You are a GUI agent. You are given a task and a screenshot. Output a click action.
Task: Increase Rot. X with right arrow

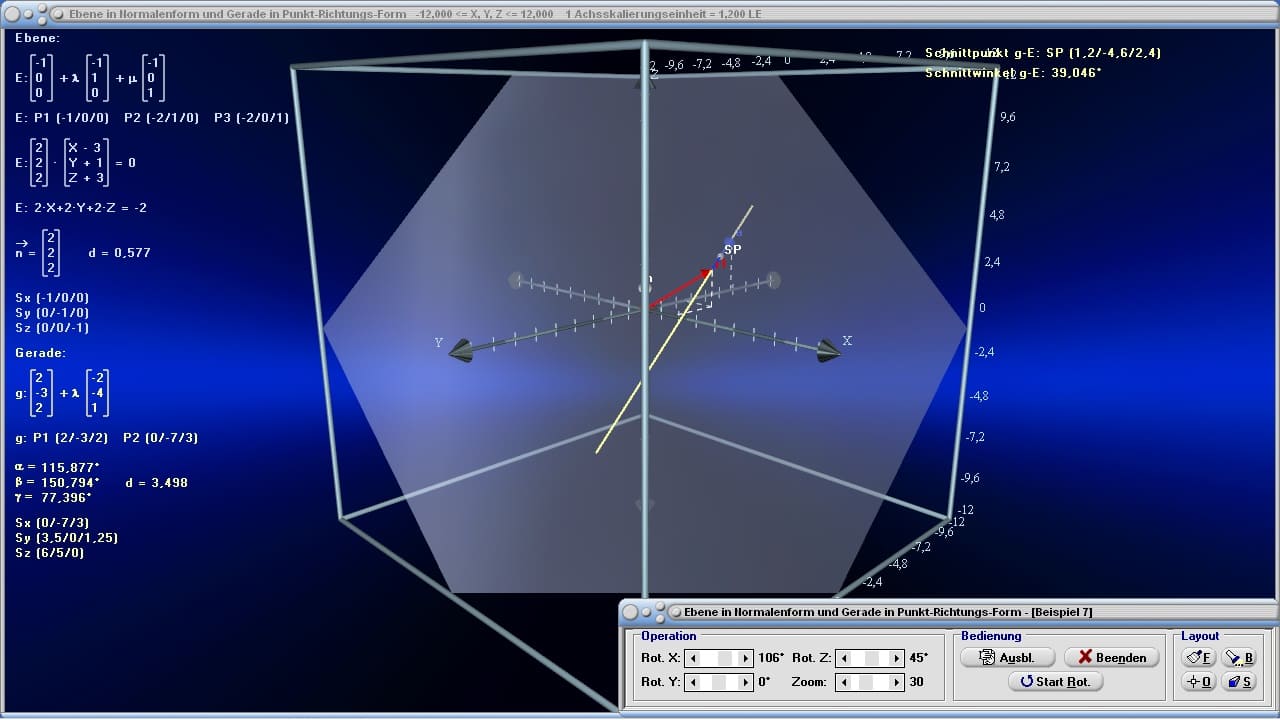click(x=746, y=658)
